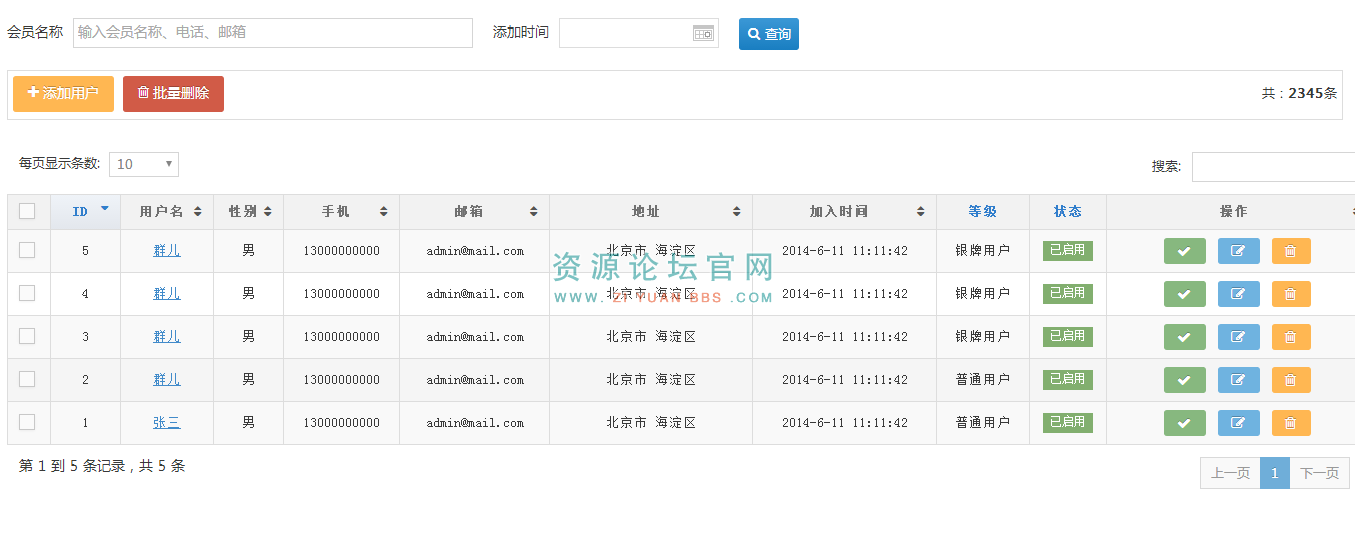Click 银牌用户 level cell in row ID 5
This screenshot has height=554, width=1355.
(983, 251)
